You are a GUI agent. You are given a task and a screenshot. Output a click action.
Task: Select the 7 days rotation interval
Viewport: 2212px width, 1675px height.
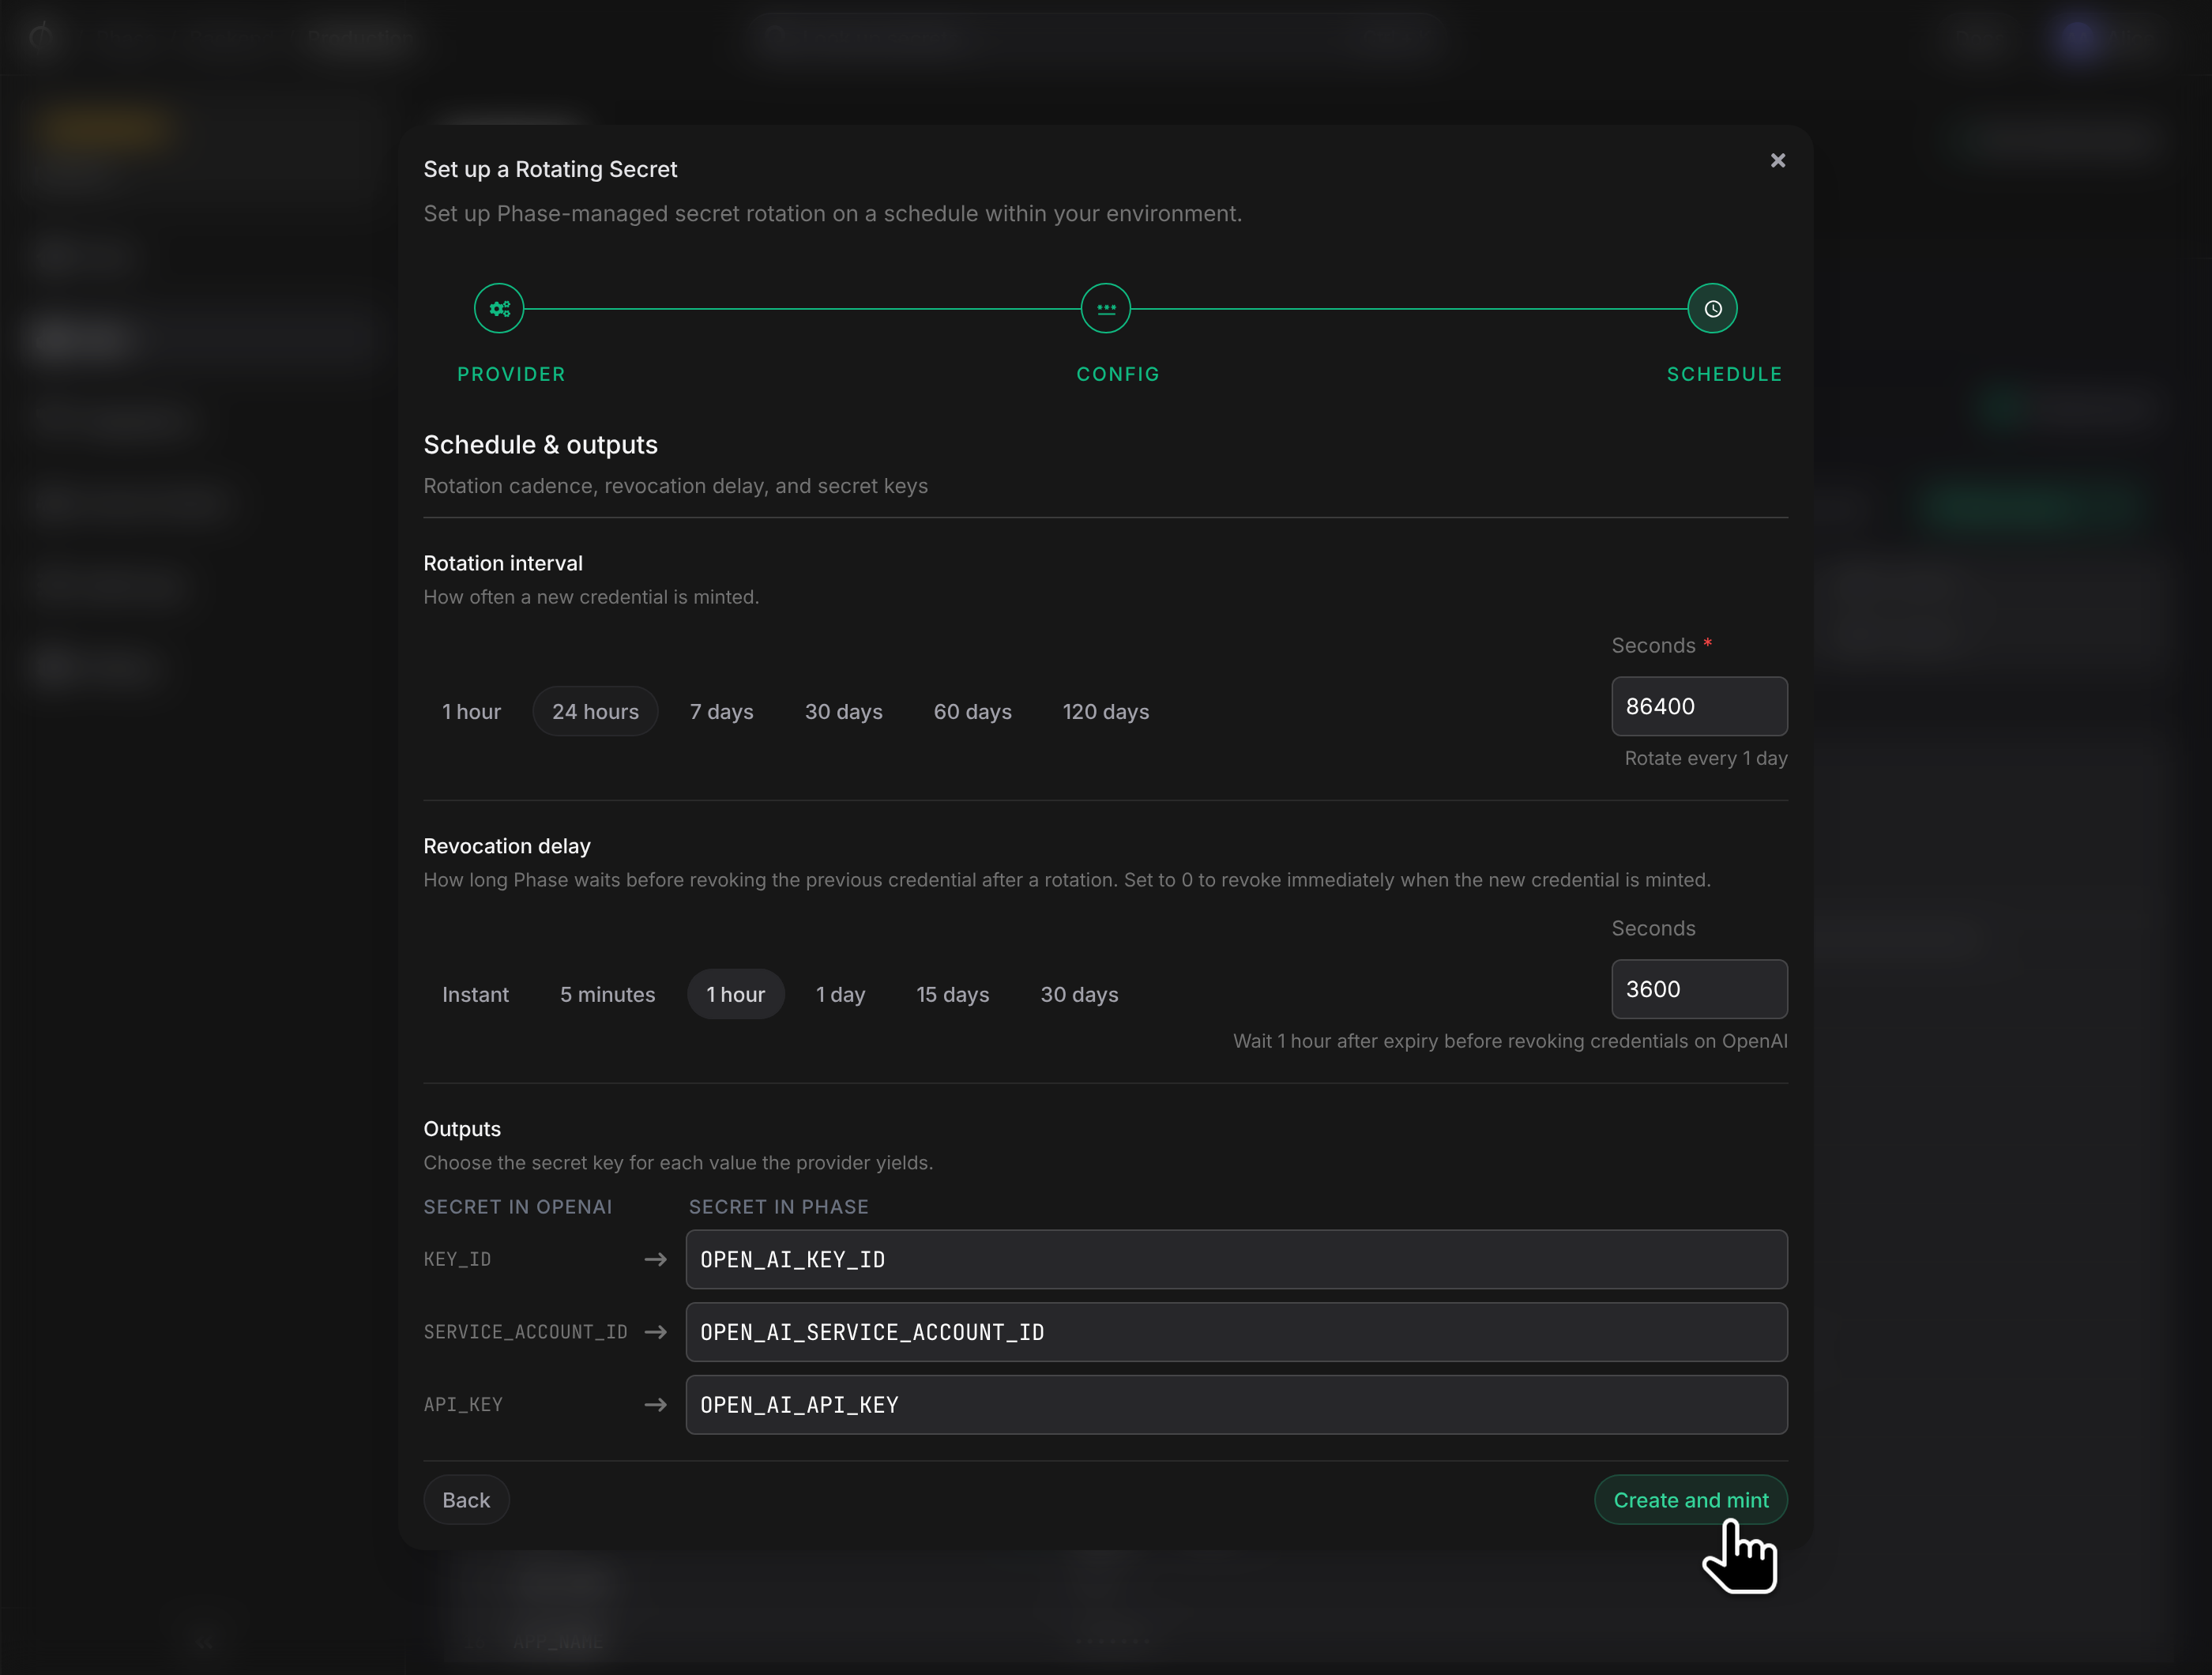click(x=721, y=711)
